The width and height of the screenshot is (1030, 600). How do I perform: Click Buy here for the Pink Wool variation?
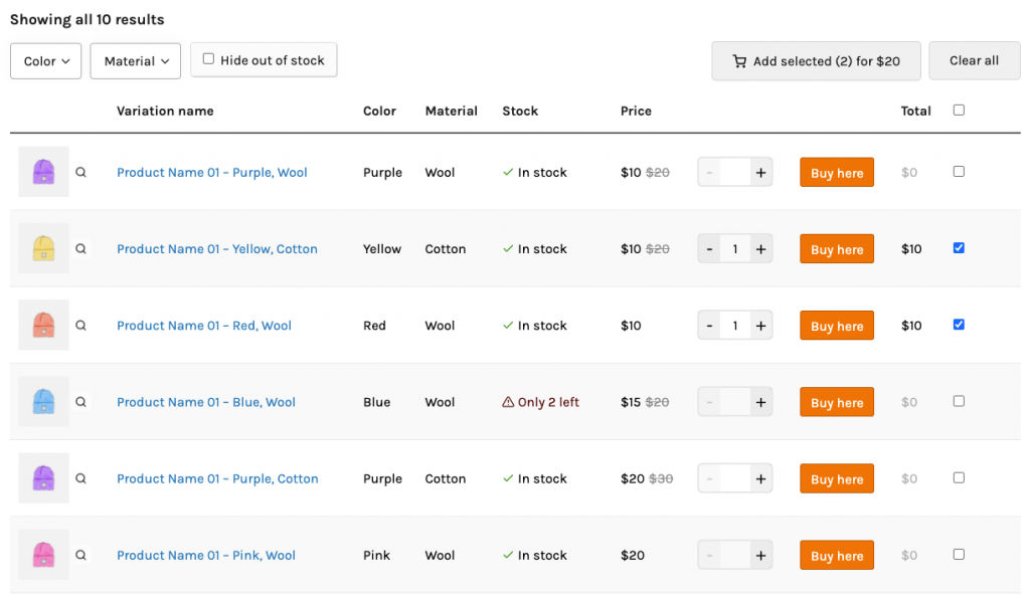pyautogui.click(x=836, y=555)
